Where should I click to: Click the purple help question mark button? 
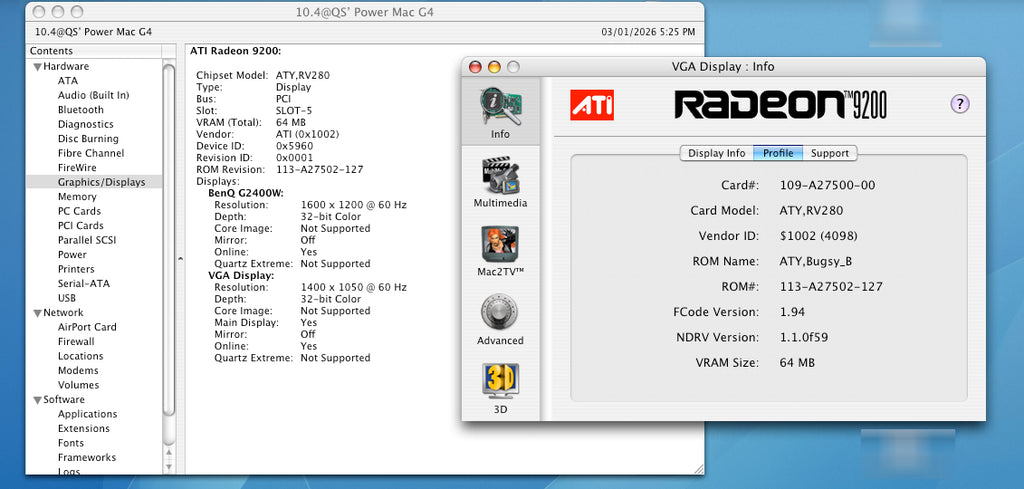coord(959,104)
